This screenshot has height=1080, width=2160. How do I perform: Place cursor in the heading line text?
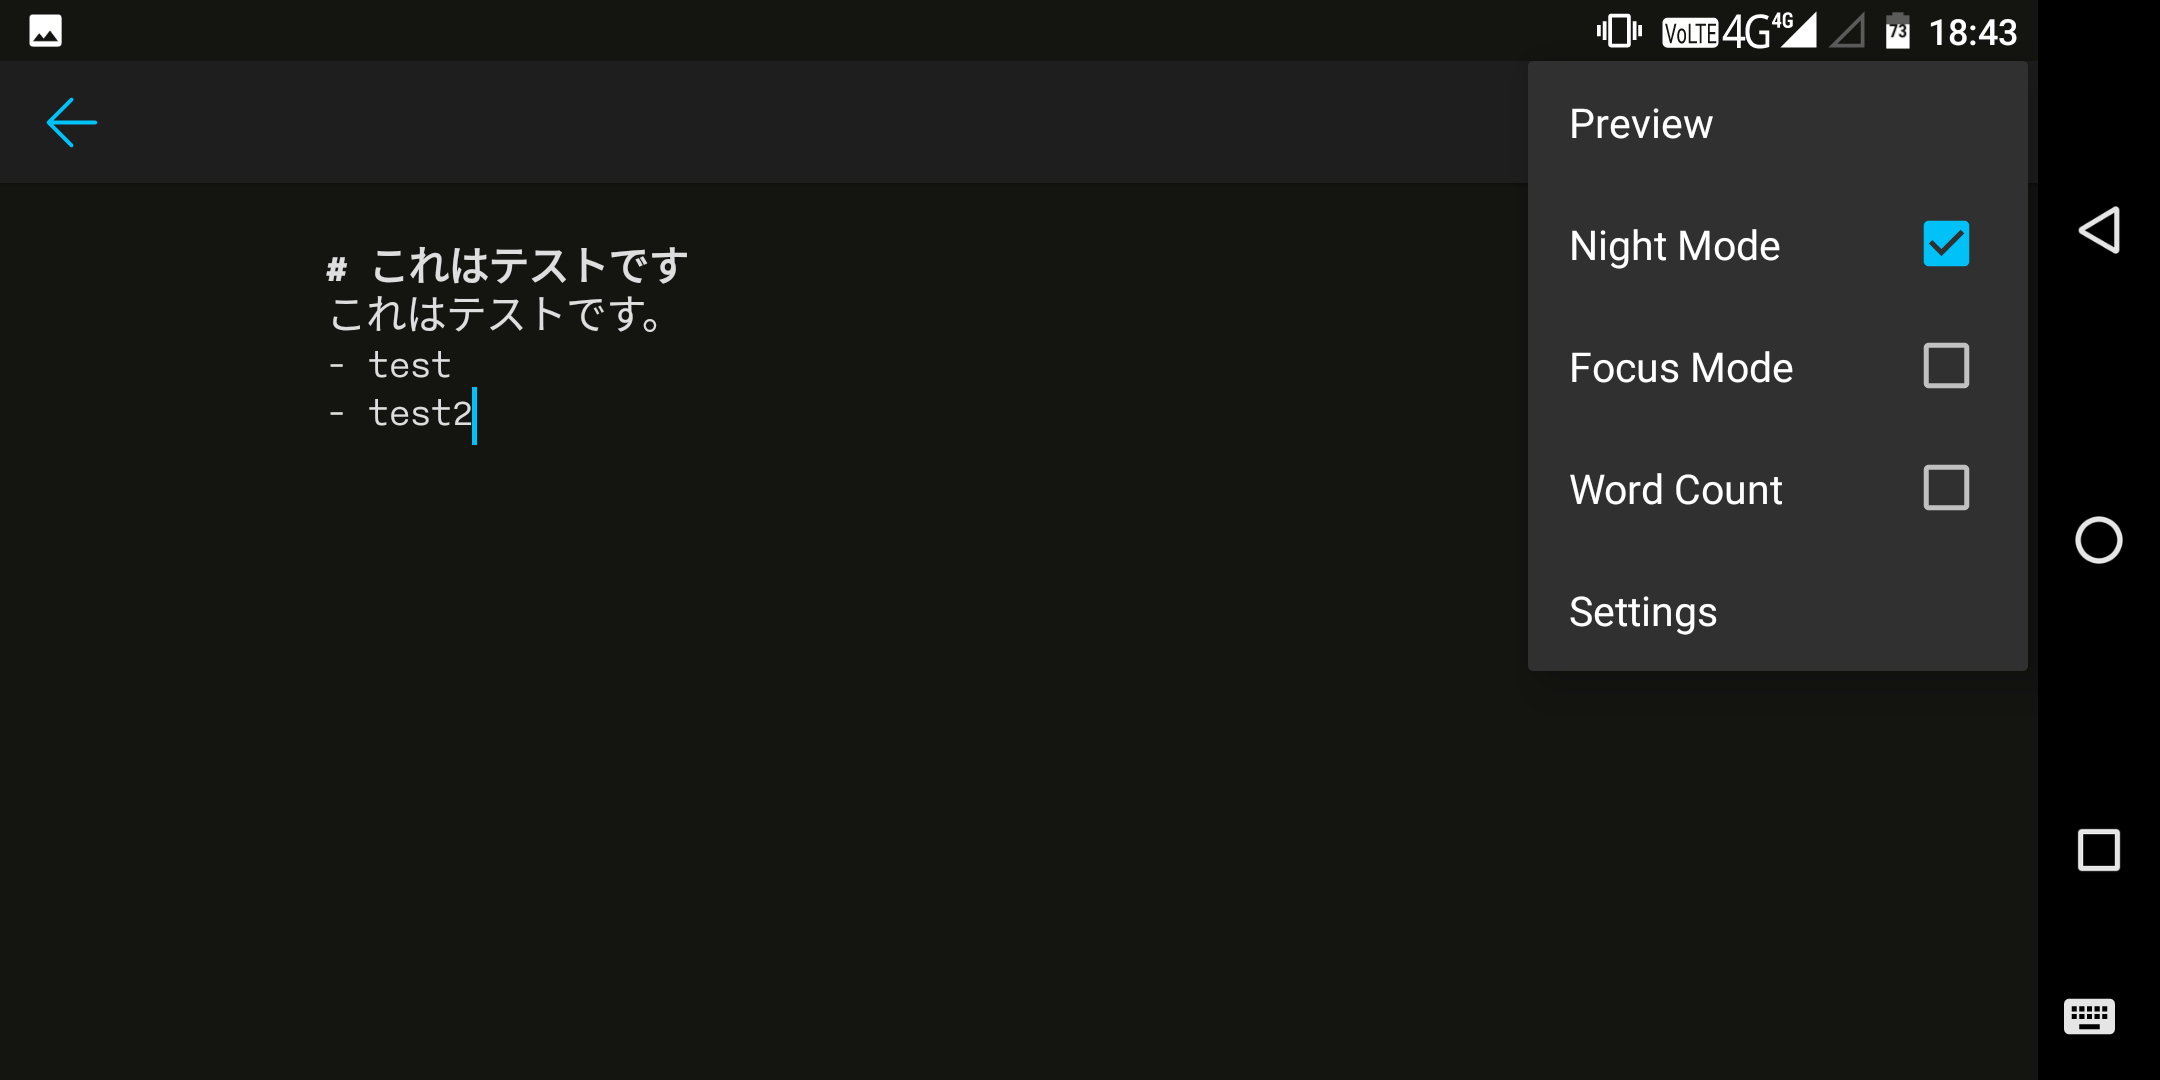coord(528,267)
